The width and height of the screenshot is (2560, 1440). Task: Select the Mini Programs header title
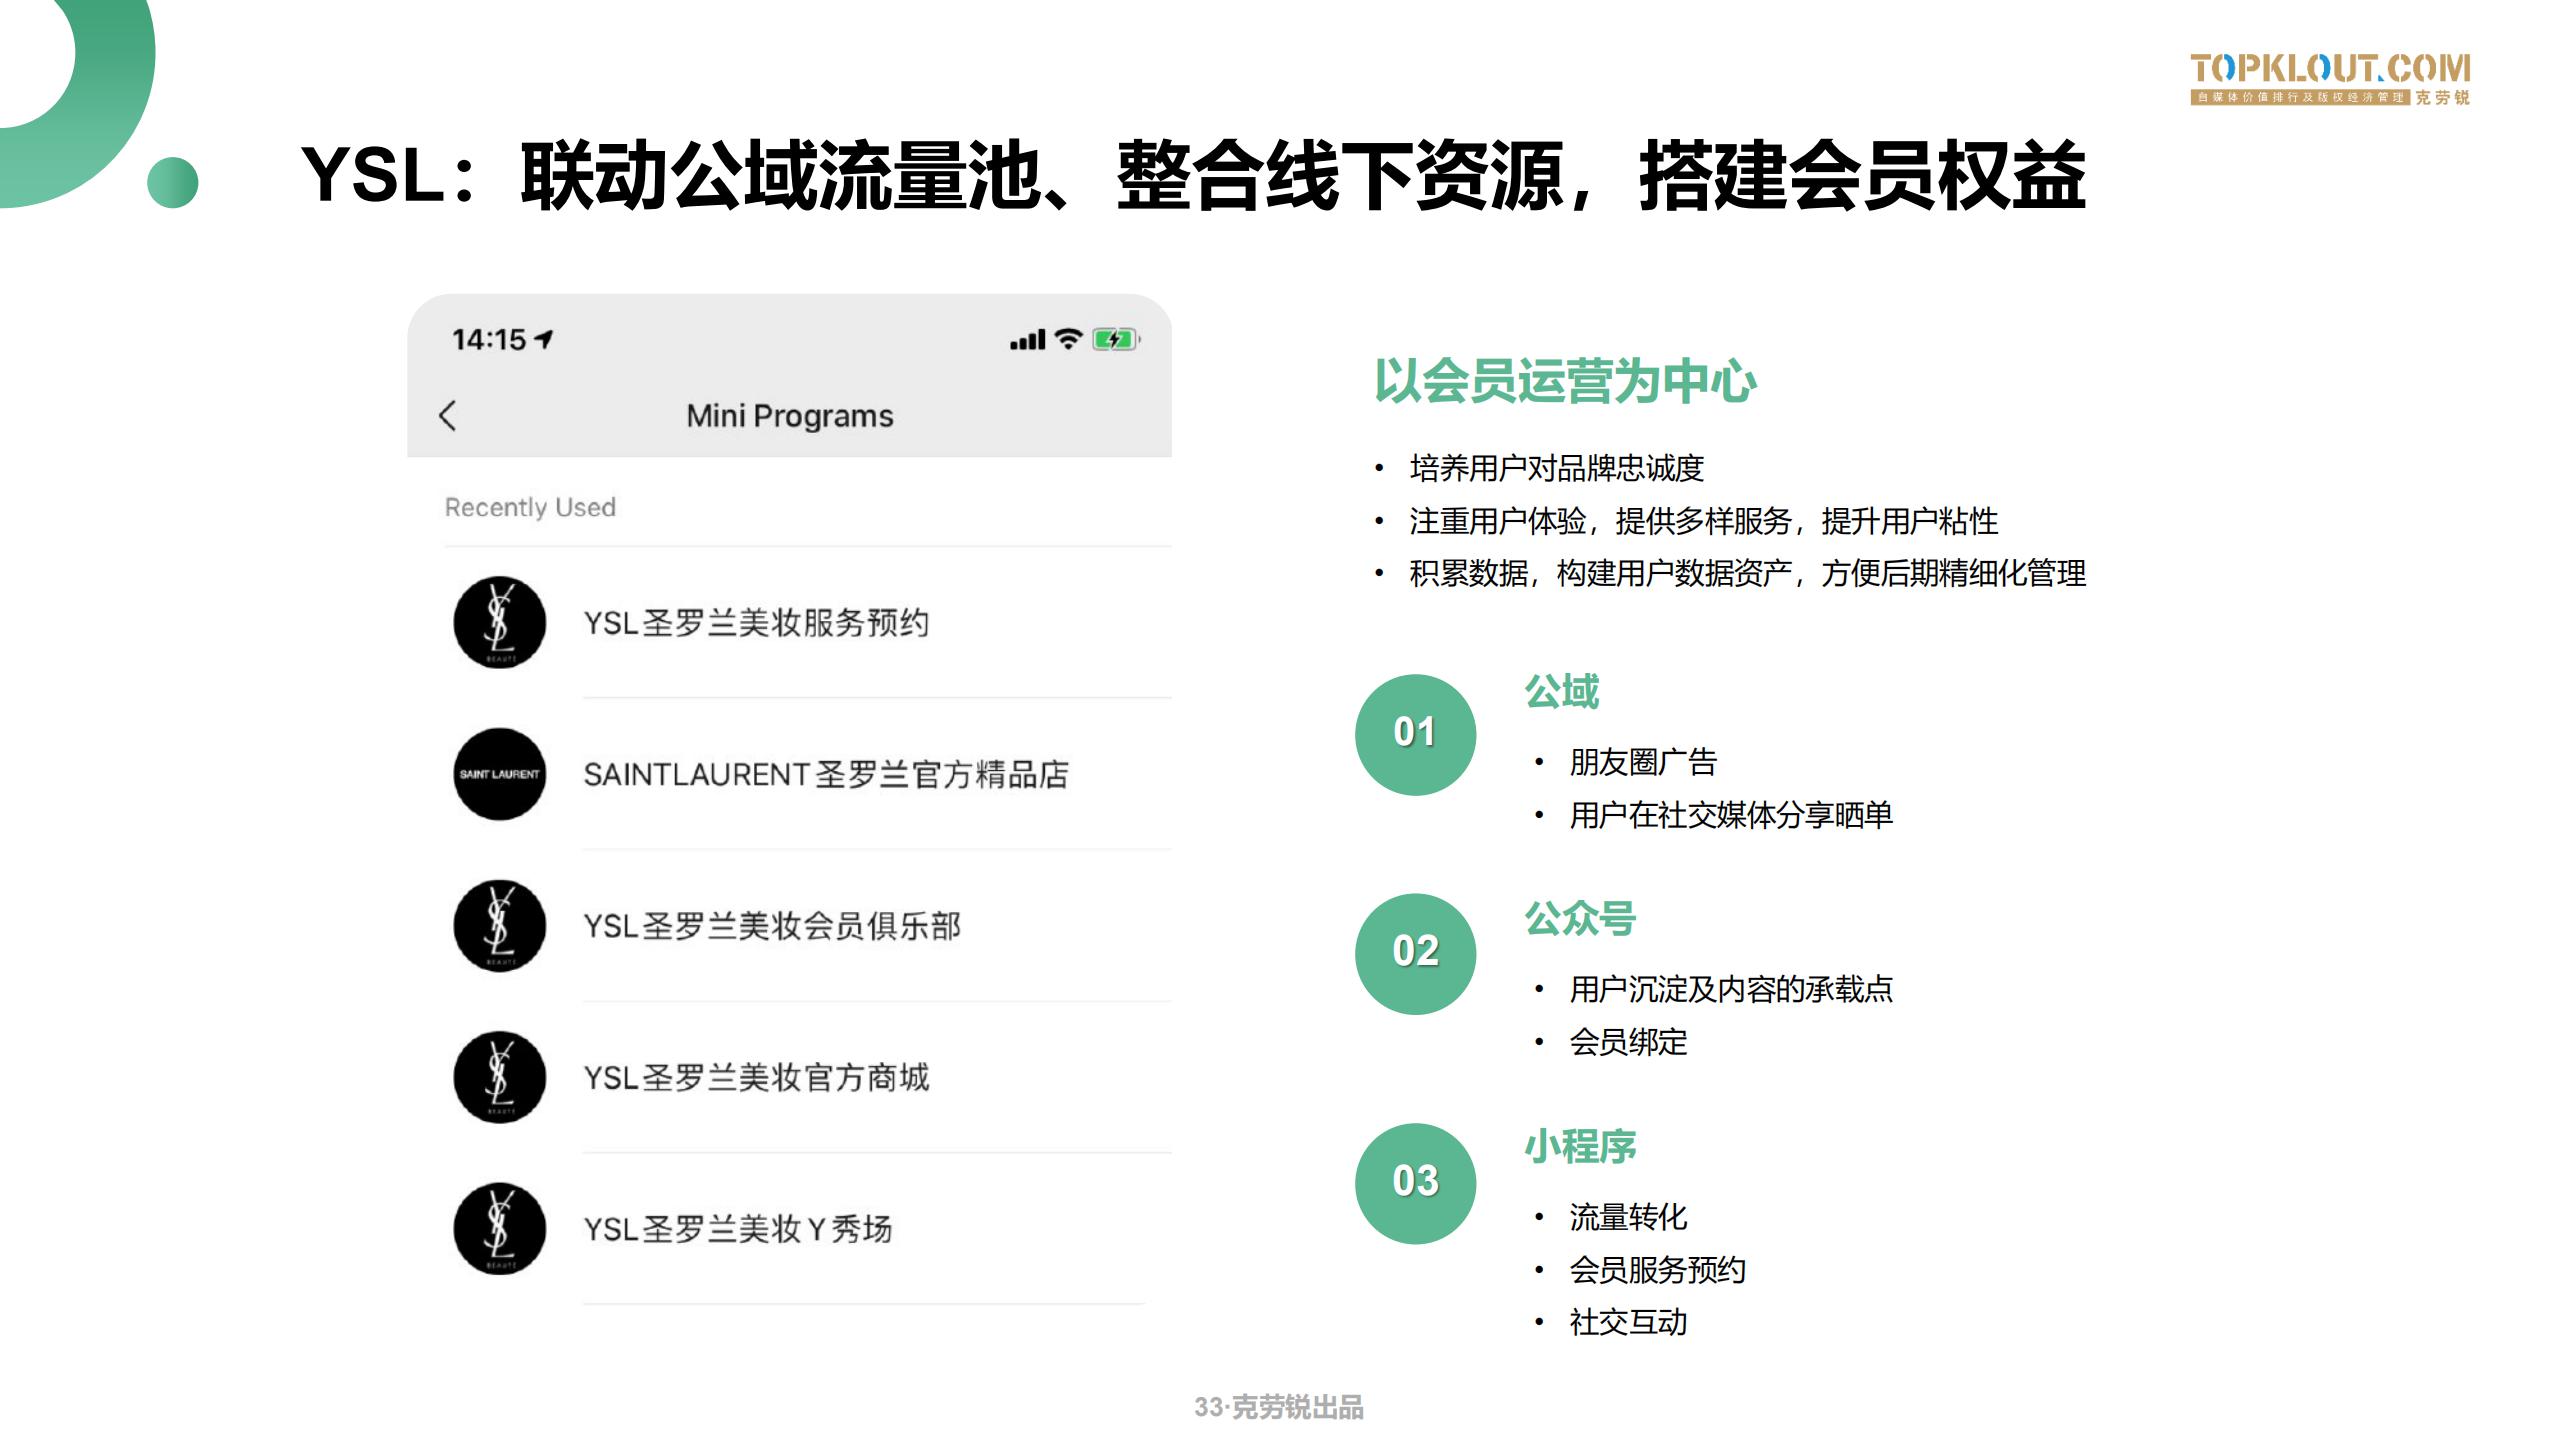[791, 416]
